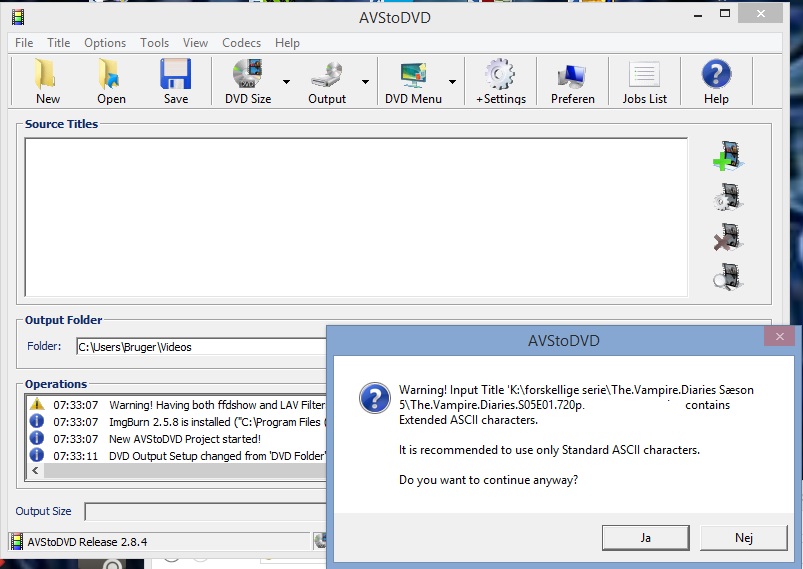
Task: Edit the title with the film gear icon
Action: click(728, 197)
